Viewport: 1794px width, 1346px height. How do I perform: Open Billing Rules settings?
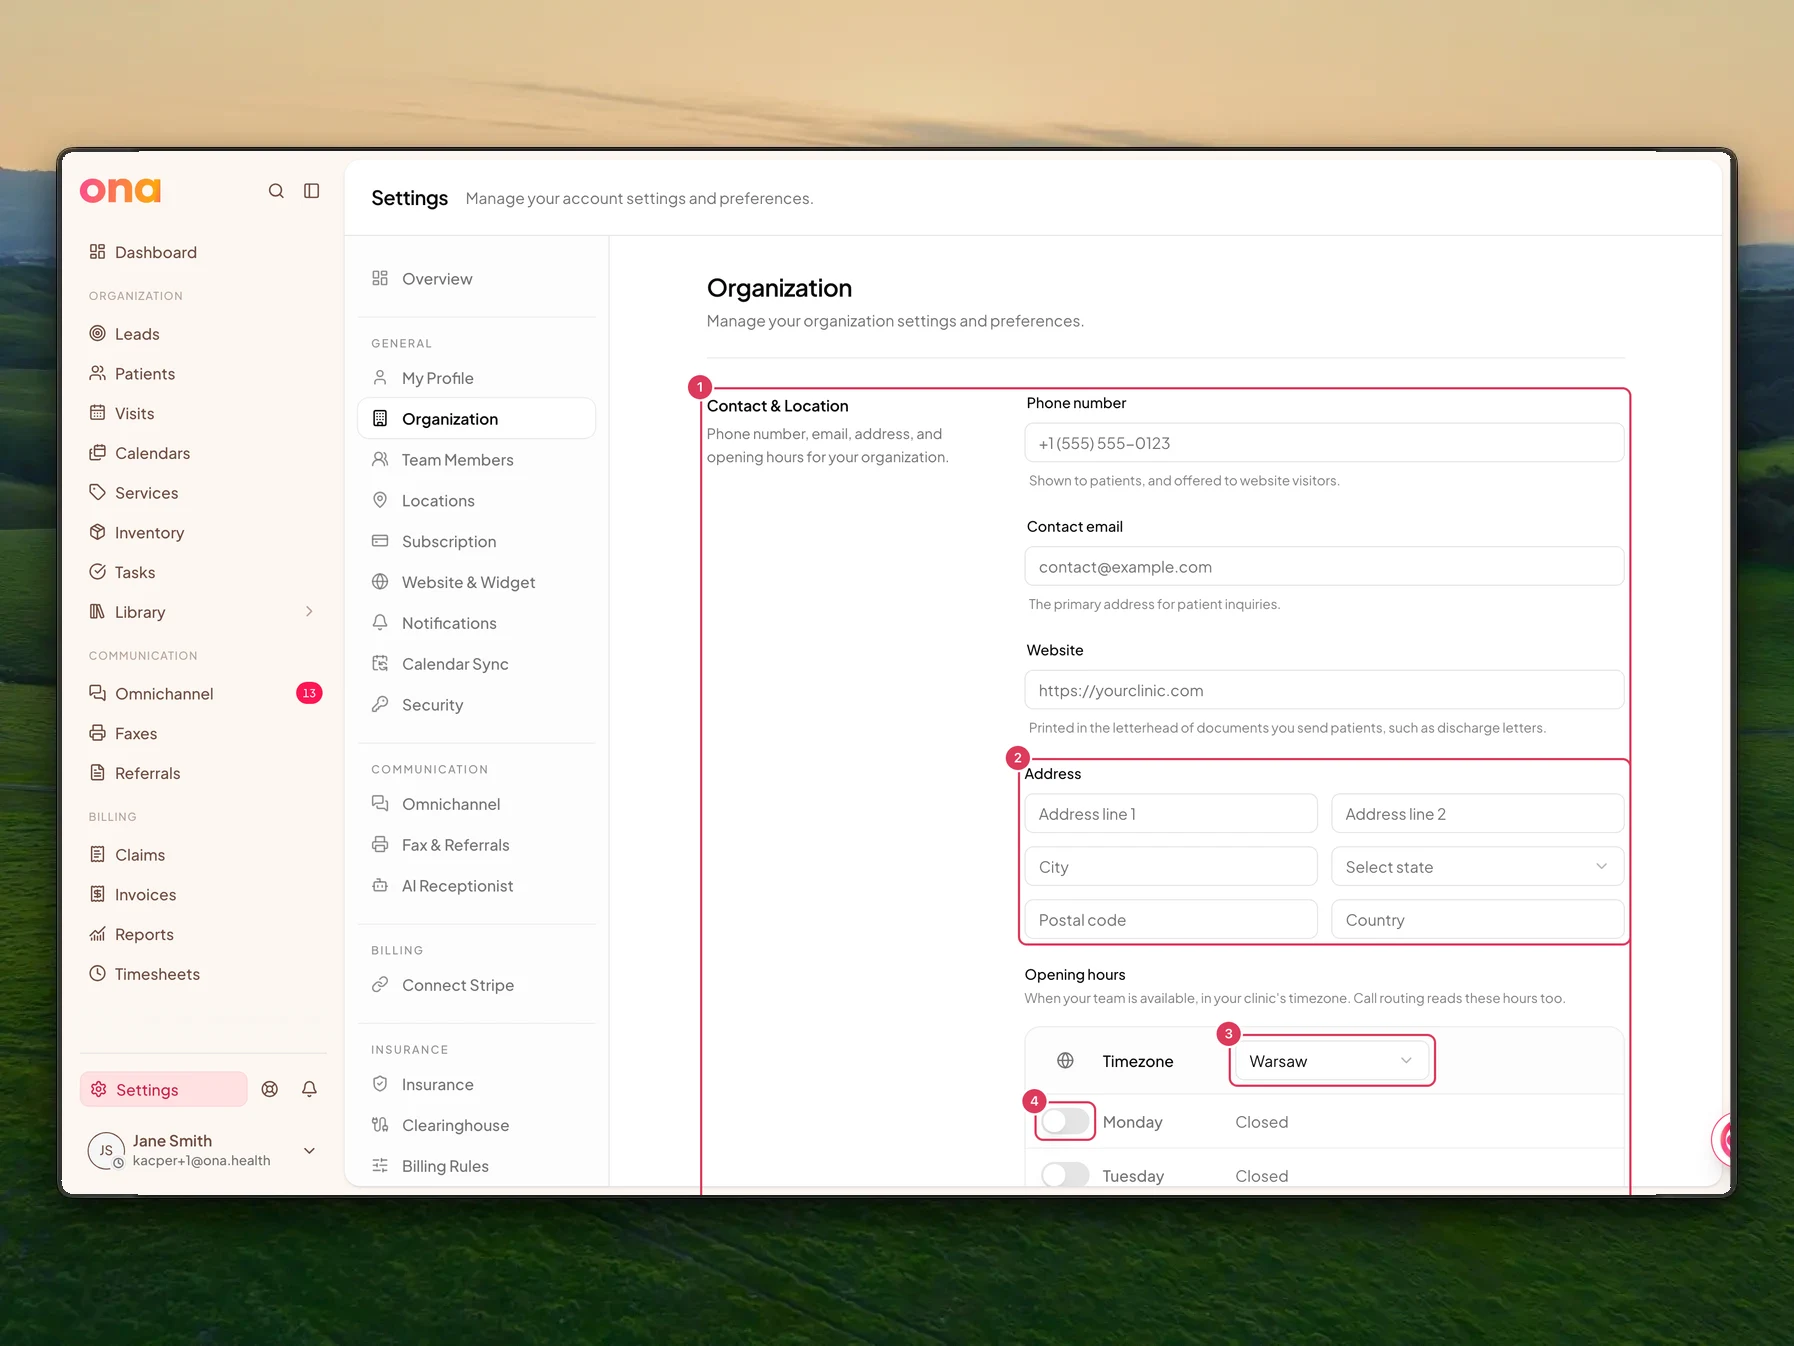click(476, 1166)
